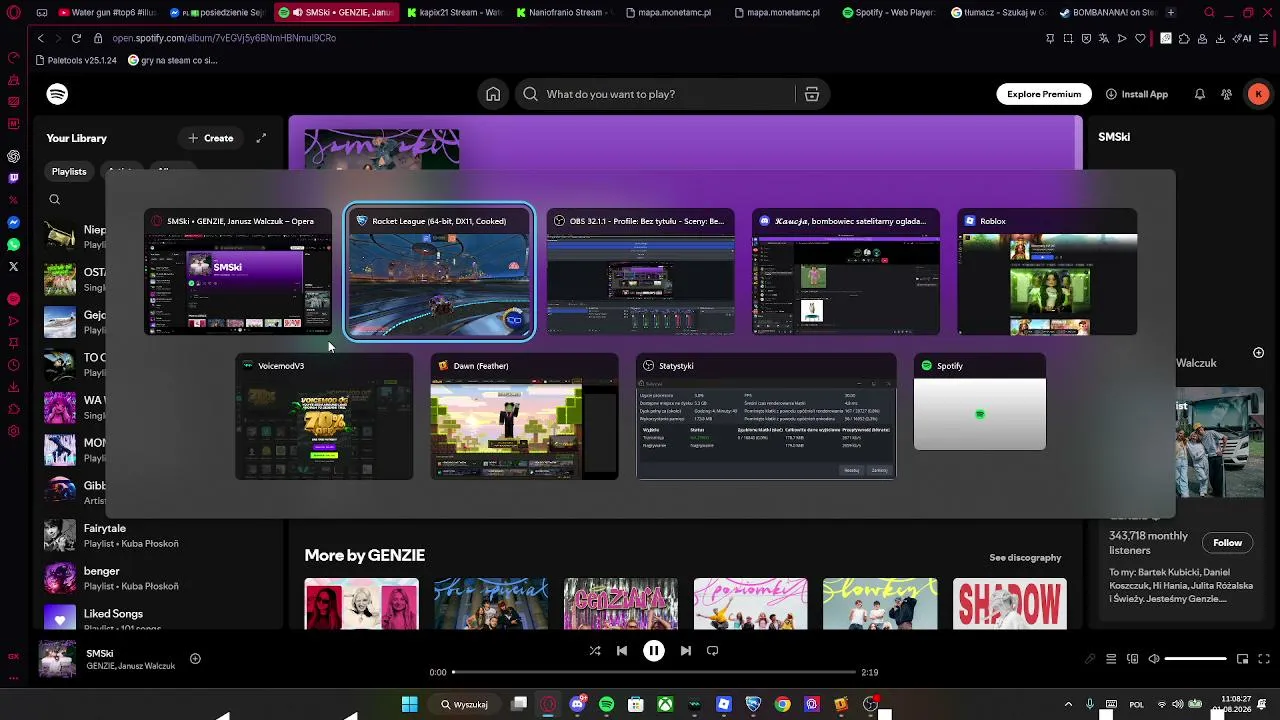Open the new tab plus button

[x=1171, y=12]
